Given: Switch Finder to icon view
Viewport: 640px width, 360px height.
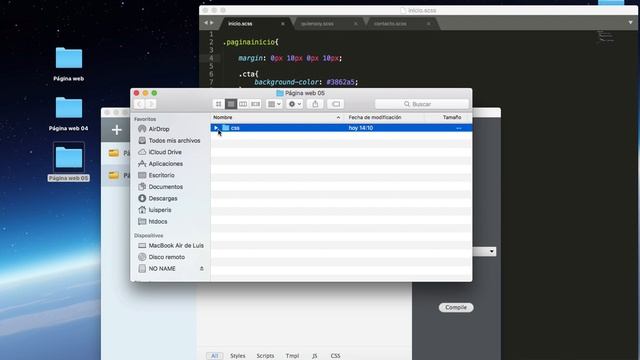Looking at the screenshot, I should [x=218, y=104].
